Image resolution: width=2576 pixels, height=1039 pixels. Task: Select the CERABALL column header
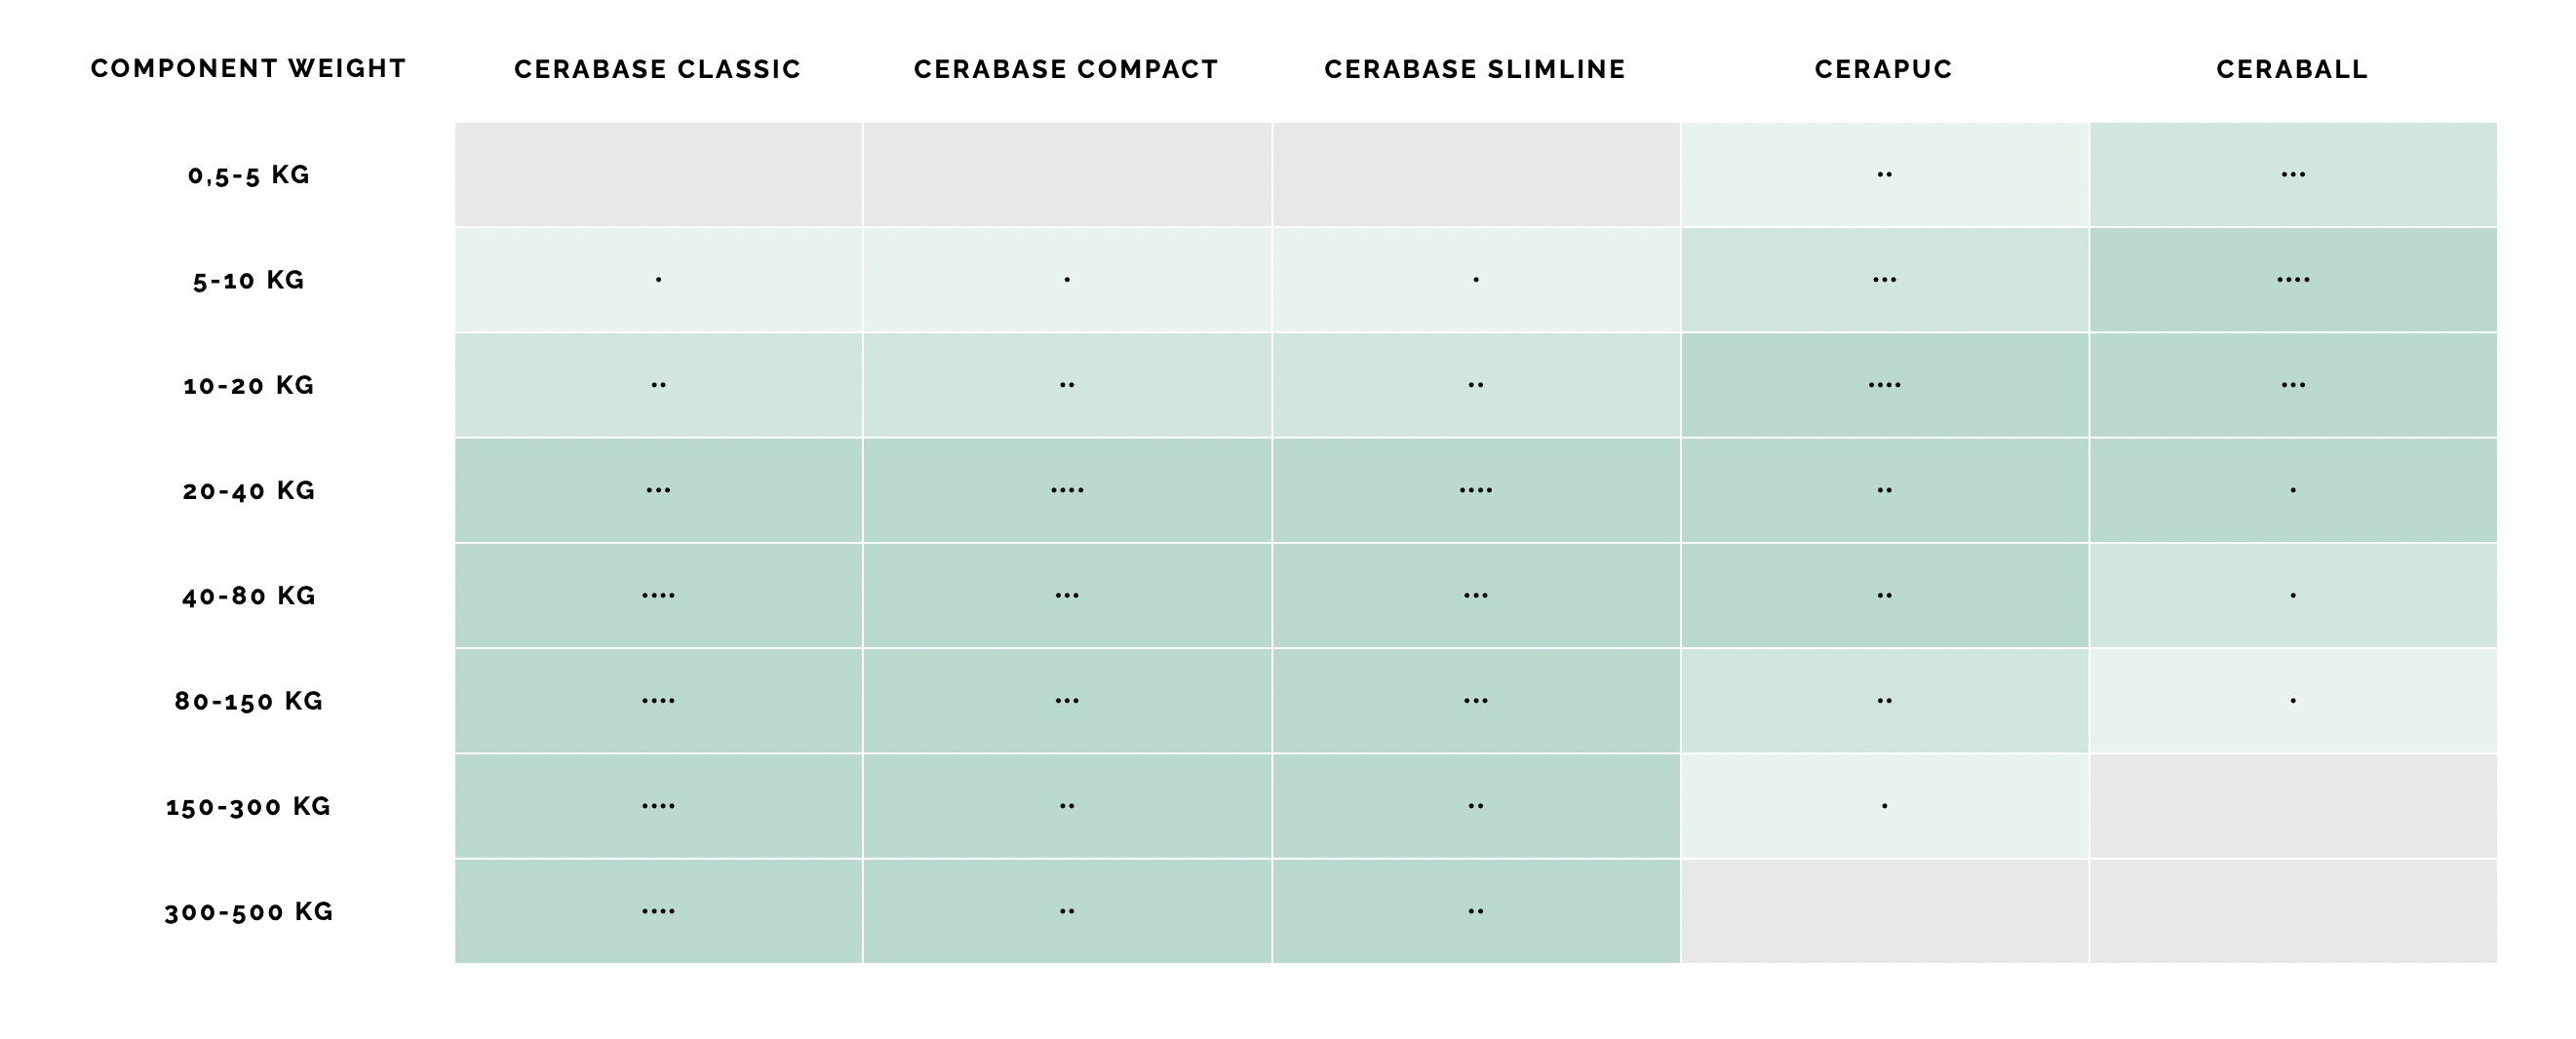[x=2292, y=69]
